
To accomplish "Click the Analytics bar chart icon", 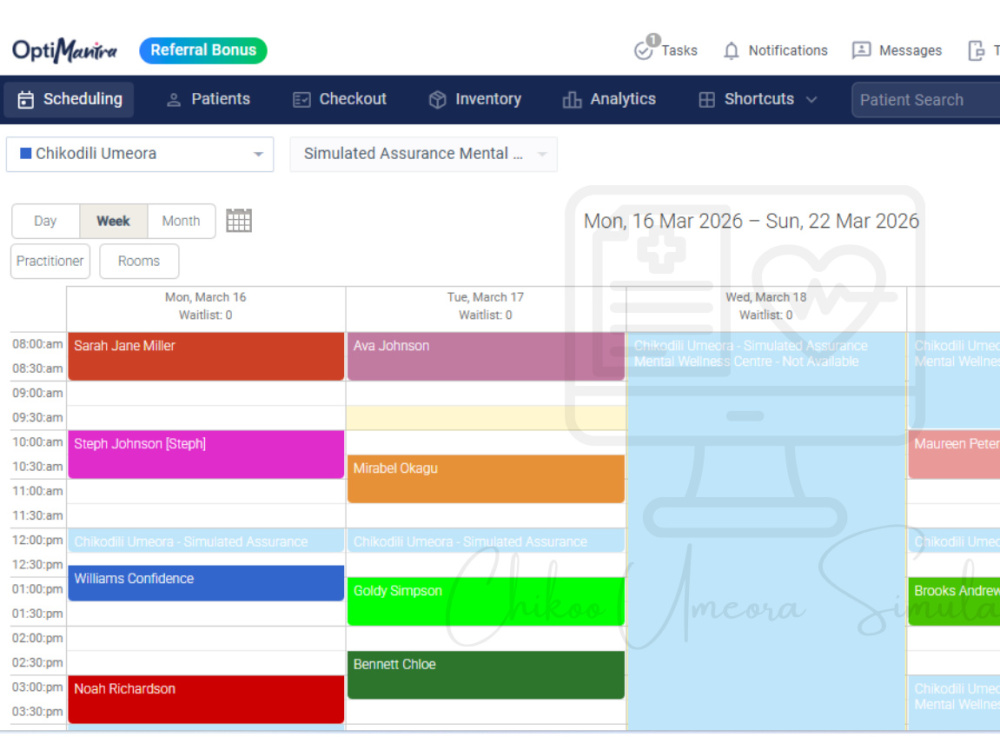I will click(572, 99).
